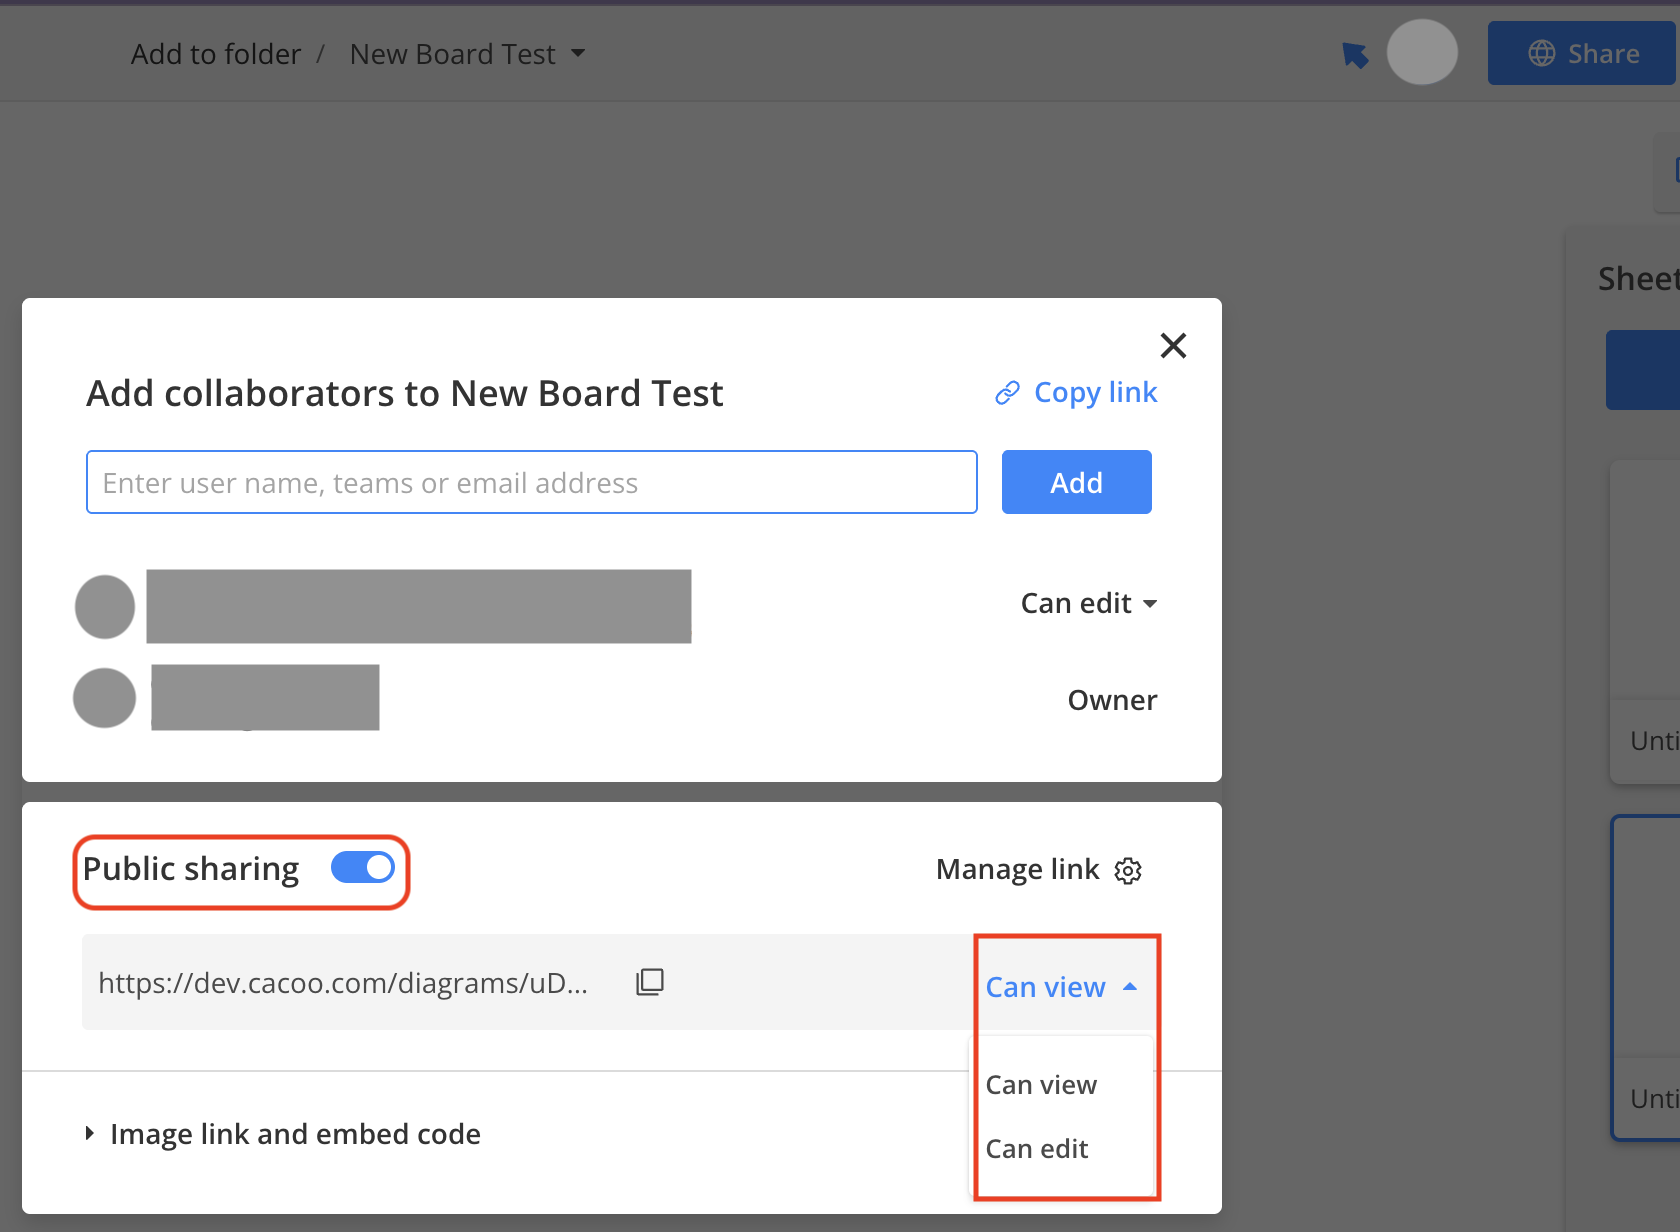Click the Add collaborator button
The image size is (1680, 1232).
(1077, 482)
